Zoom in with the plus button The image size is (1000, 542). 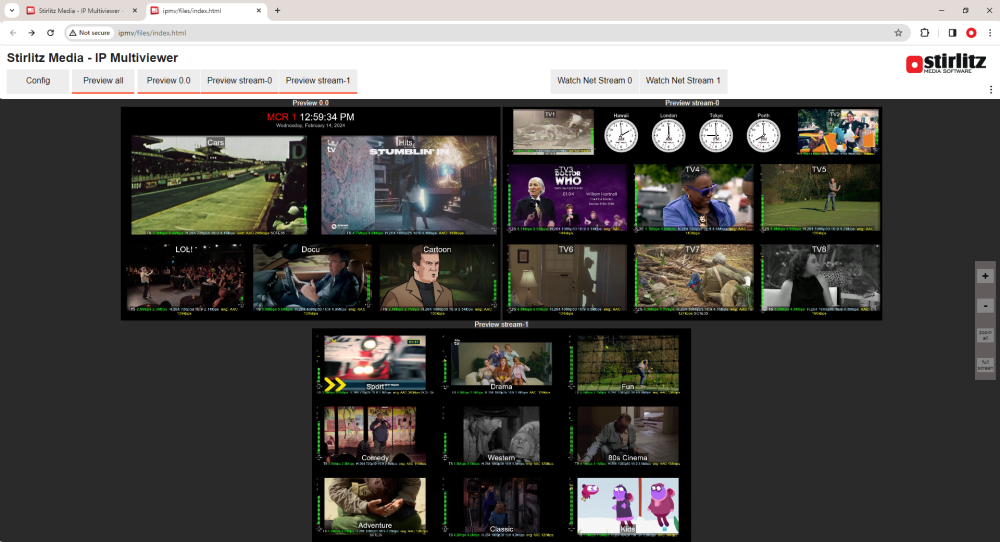[x=985, y=276]
